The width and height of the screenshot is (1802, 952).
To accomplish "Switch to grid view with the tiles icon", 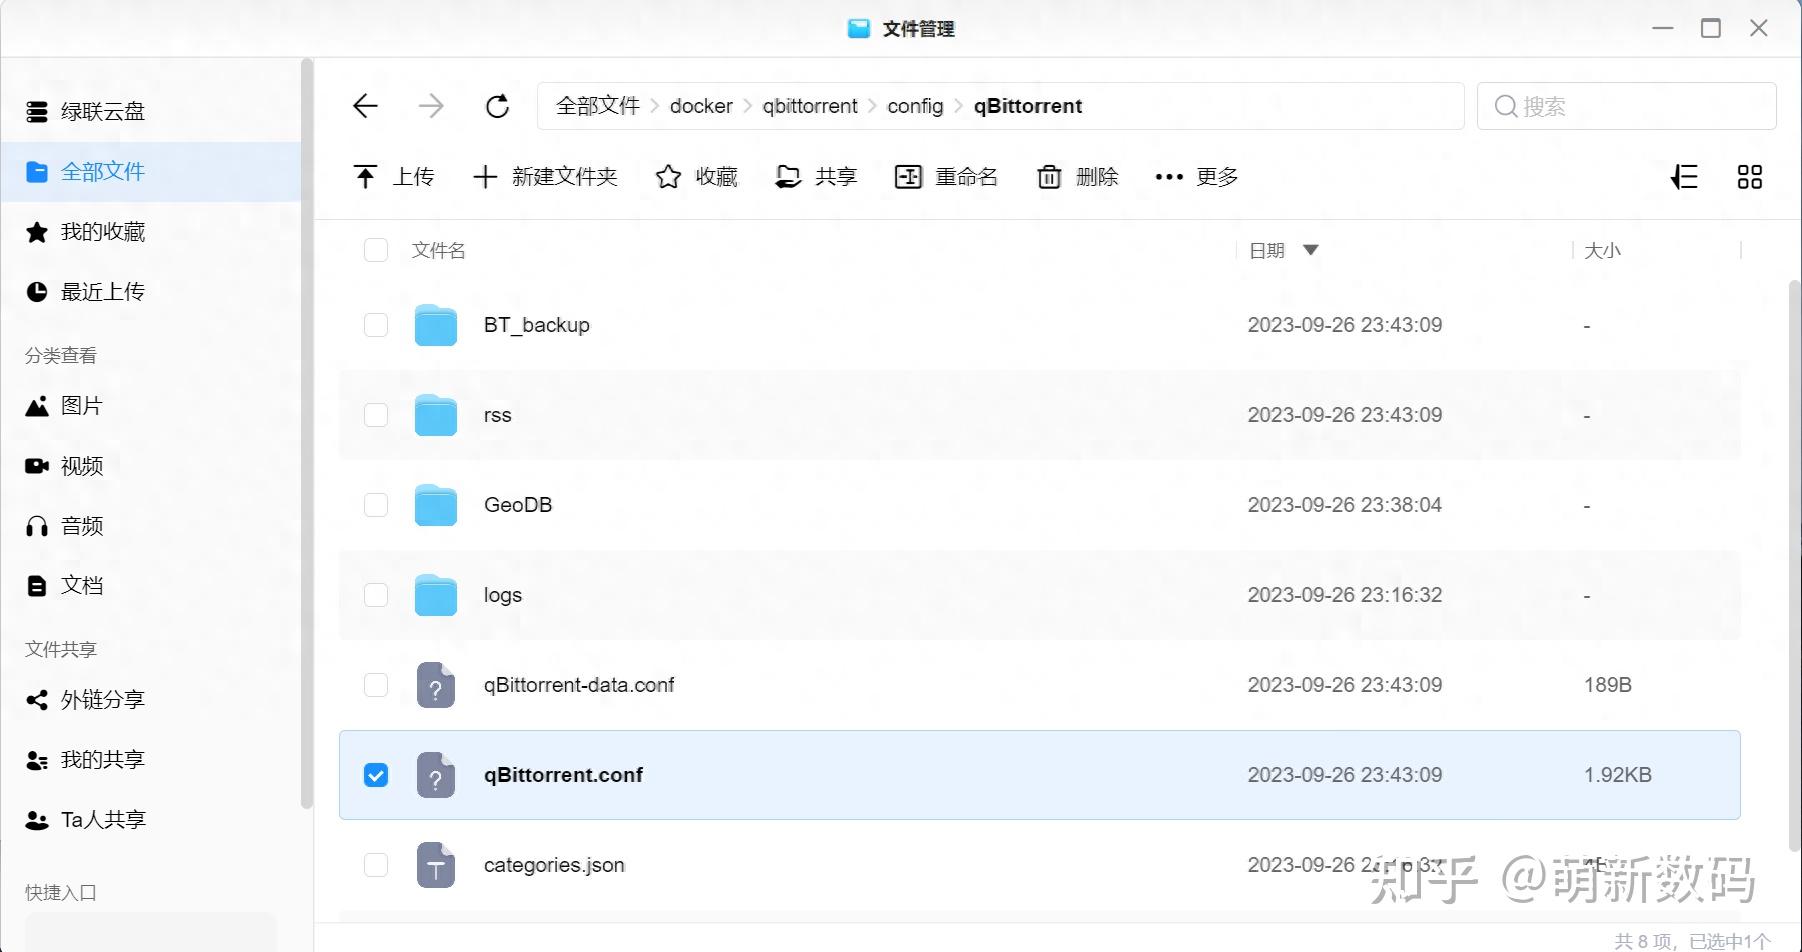I will coord(1750,176).
